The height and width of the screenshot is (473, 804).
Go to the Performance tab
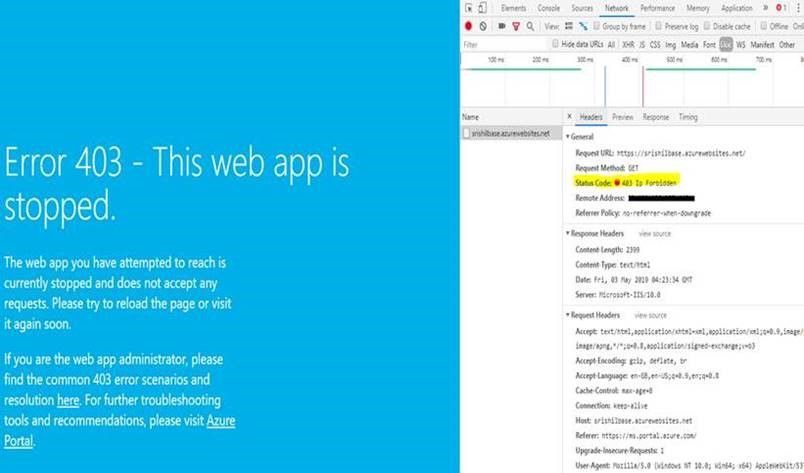click(657, 8)
